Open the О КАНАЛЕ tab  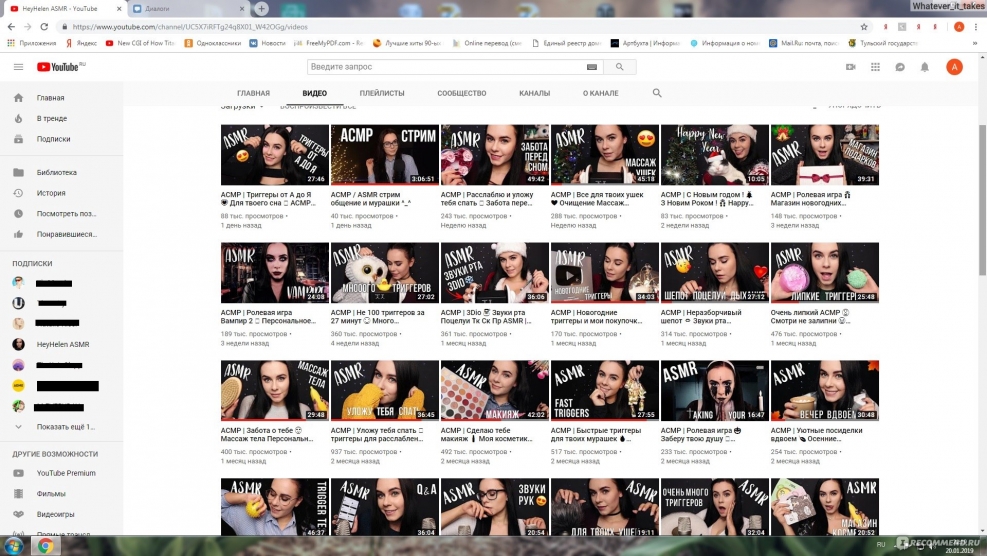600,93
